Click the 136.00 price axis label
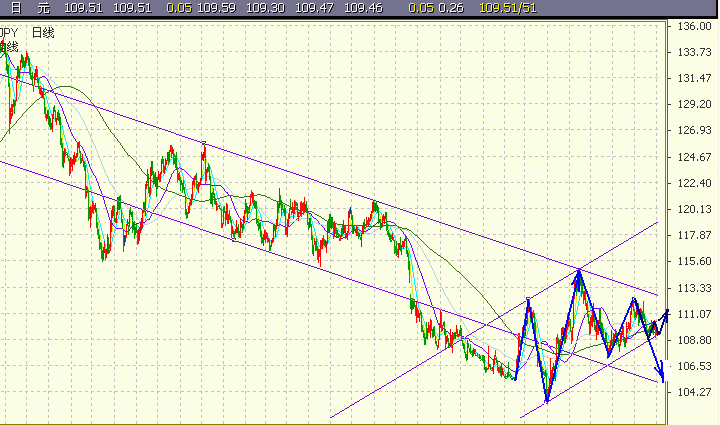 click(694, 26)
